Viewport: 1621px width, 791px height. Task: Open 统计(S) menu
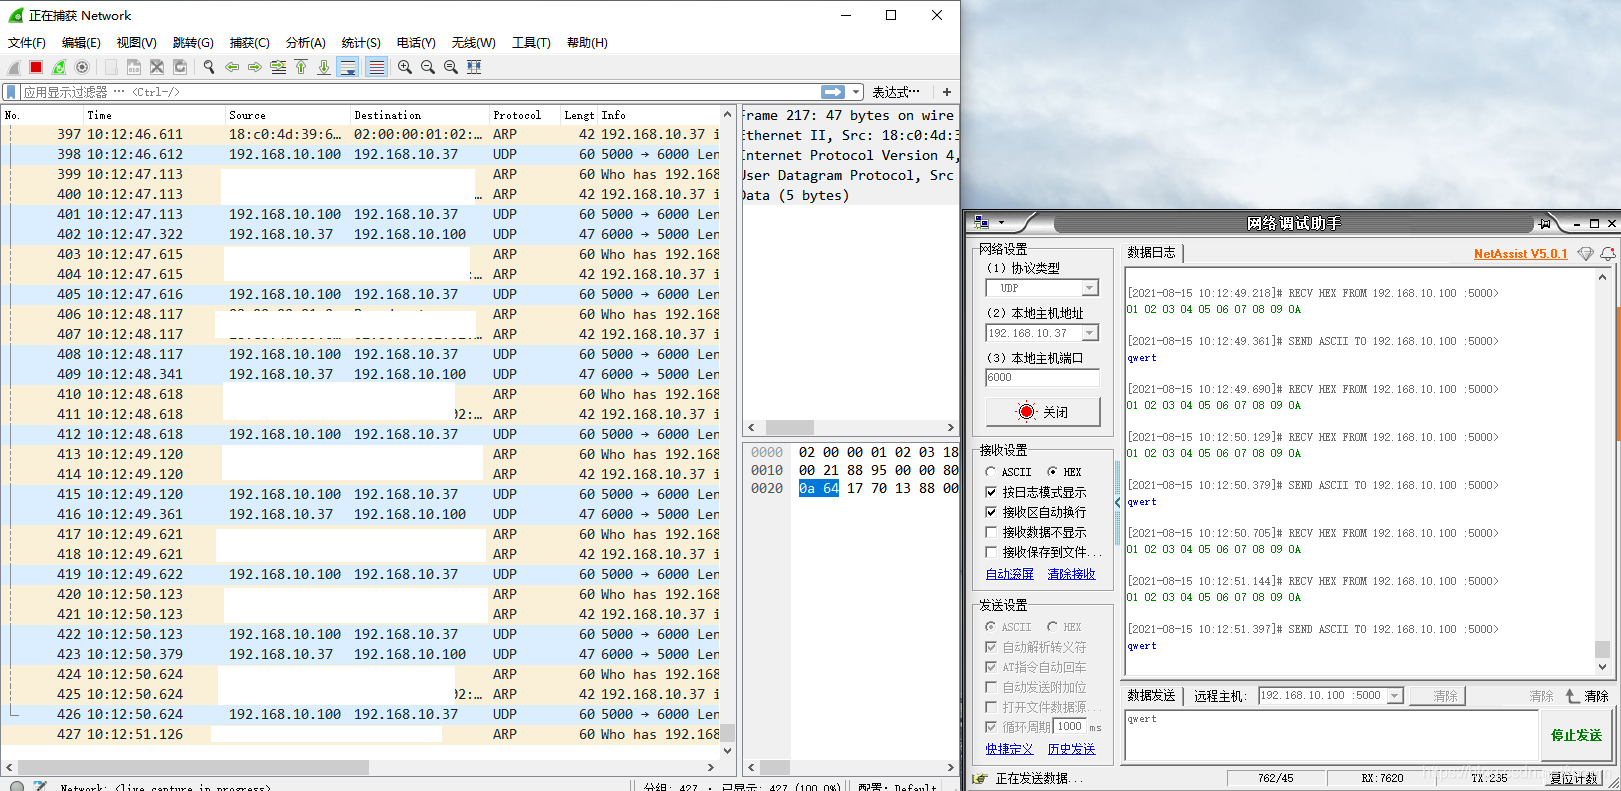coord(361,43)
